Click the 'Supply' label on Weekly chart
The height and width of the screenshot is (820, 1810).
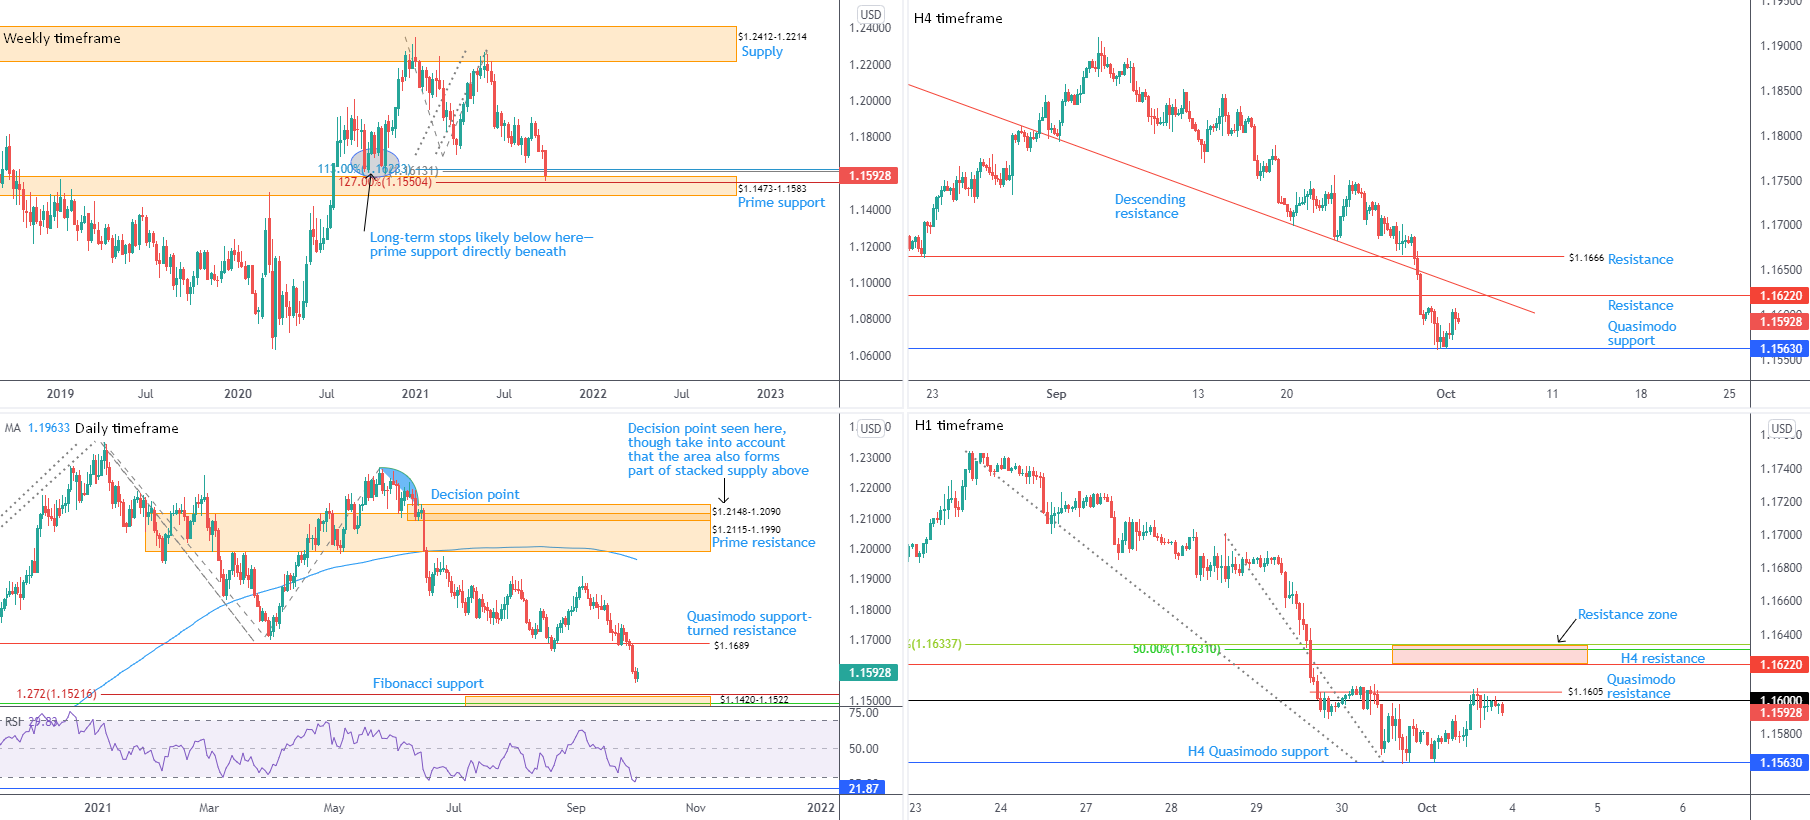[x=762, y=52]
